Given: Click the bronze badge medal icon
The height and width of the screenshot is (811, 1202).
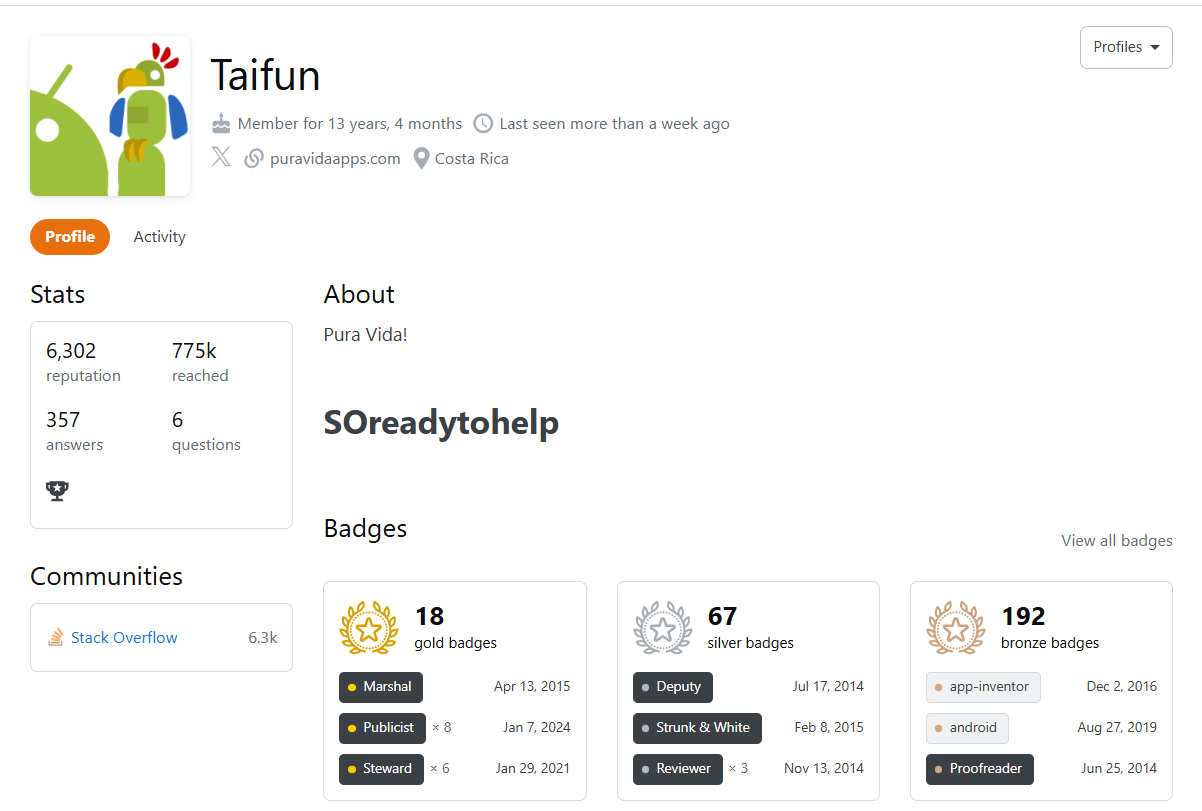Looking at the screenshot, I should point(956,628).
